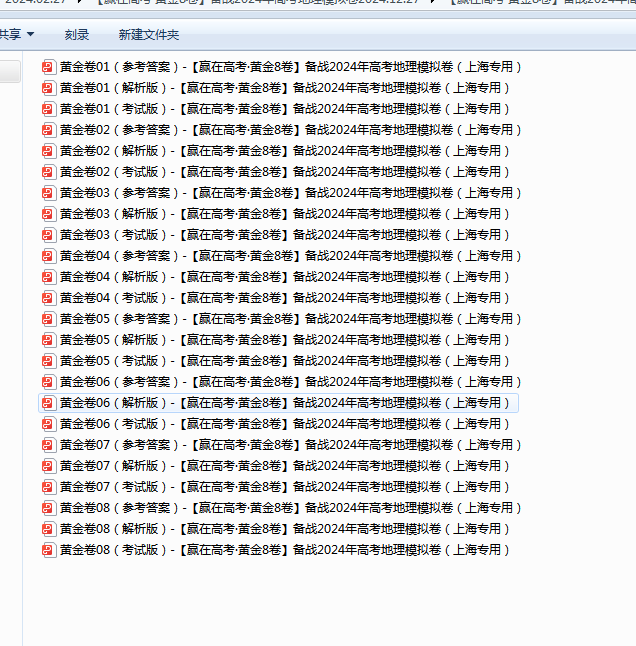
Task: Click PDF icon of 黄金卷07(考试版)
Action: (49, 487)
